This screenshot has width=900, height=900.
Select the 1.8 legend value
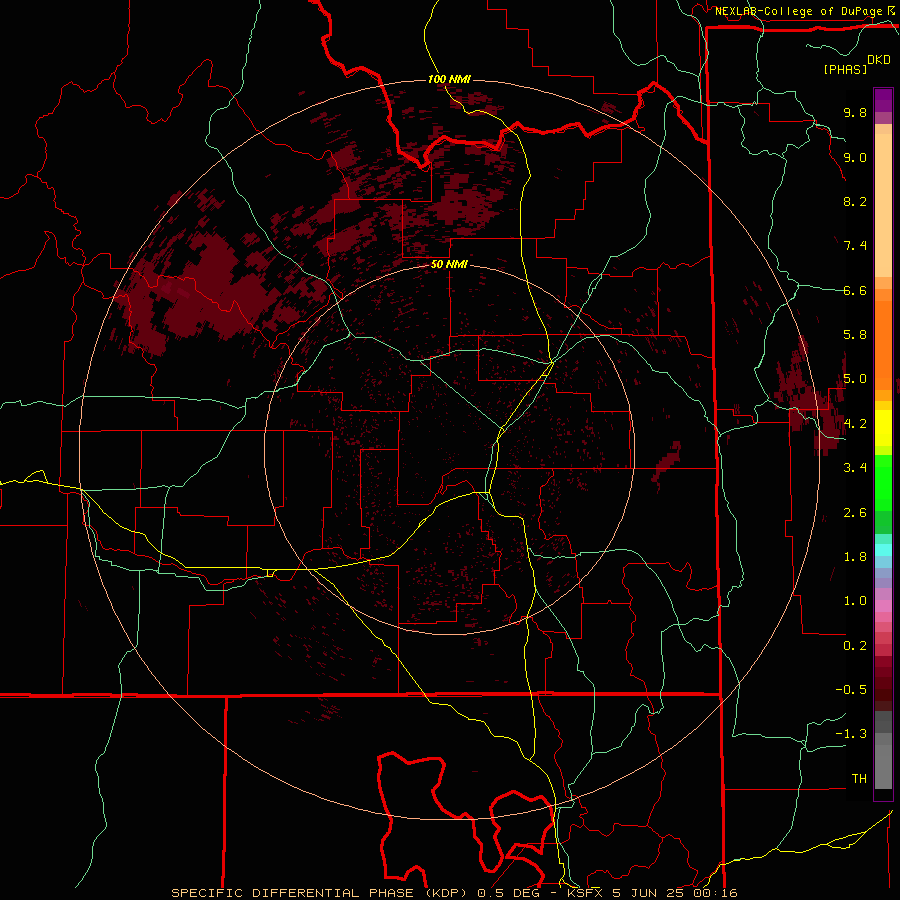click(855, 557)
